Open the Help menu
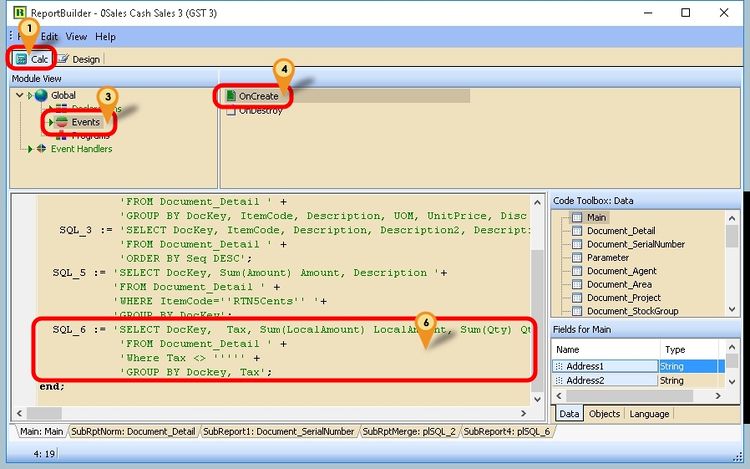 pos(105,37)
